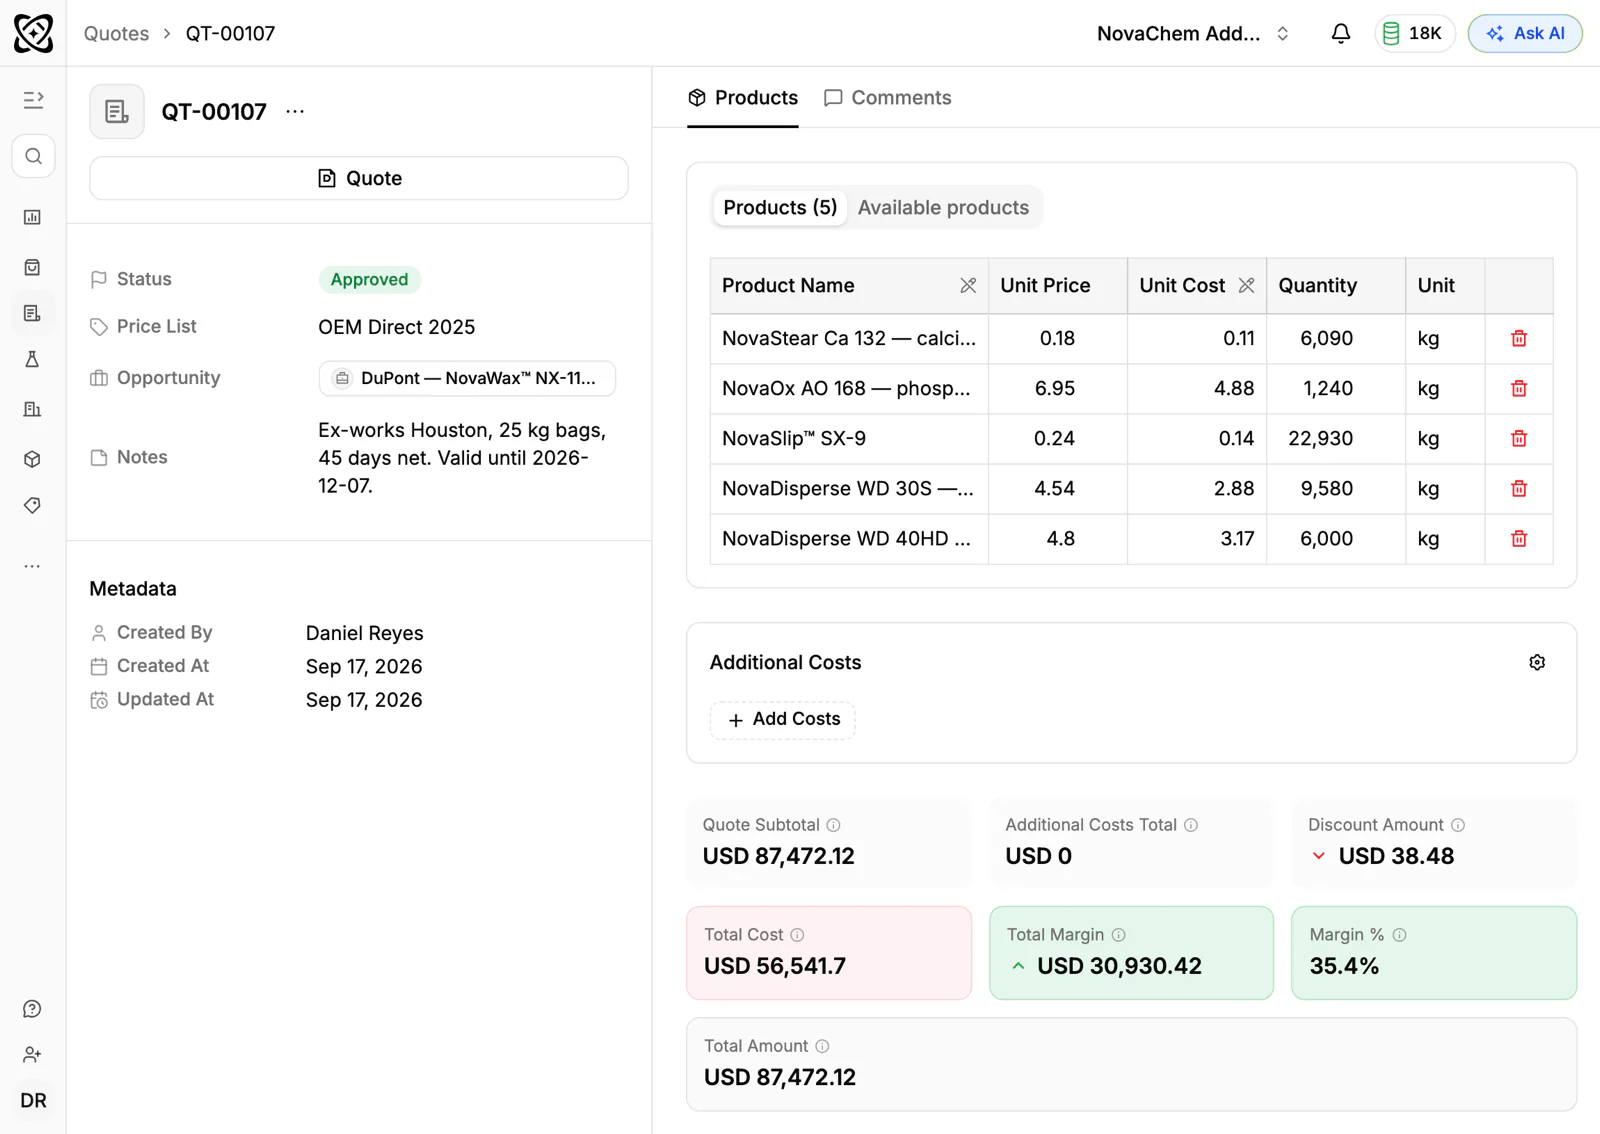Unpin the Product Name column

pyautogui.click(x=968, y=286)
